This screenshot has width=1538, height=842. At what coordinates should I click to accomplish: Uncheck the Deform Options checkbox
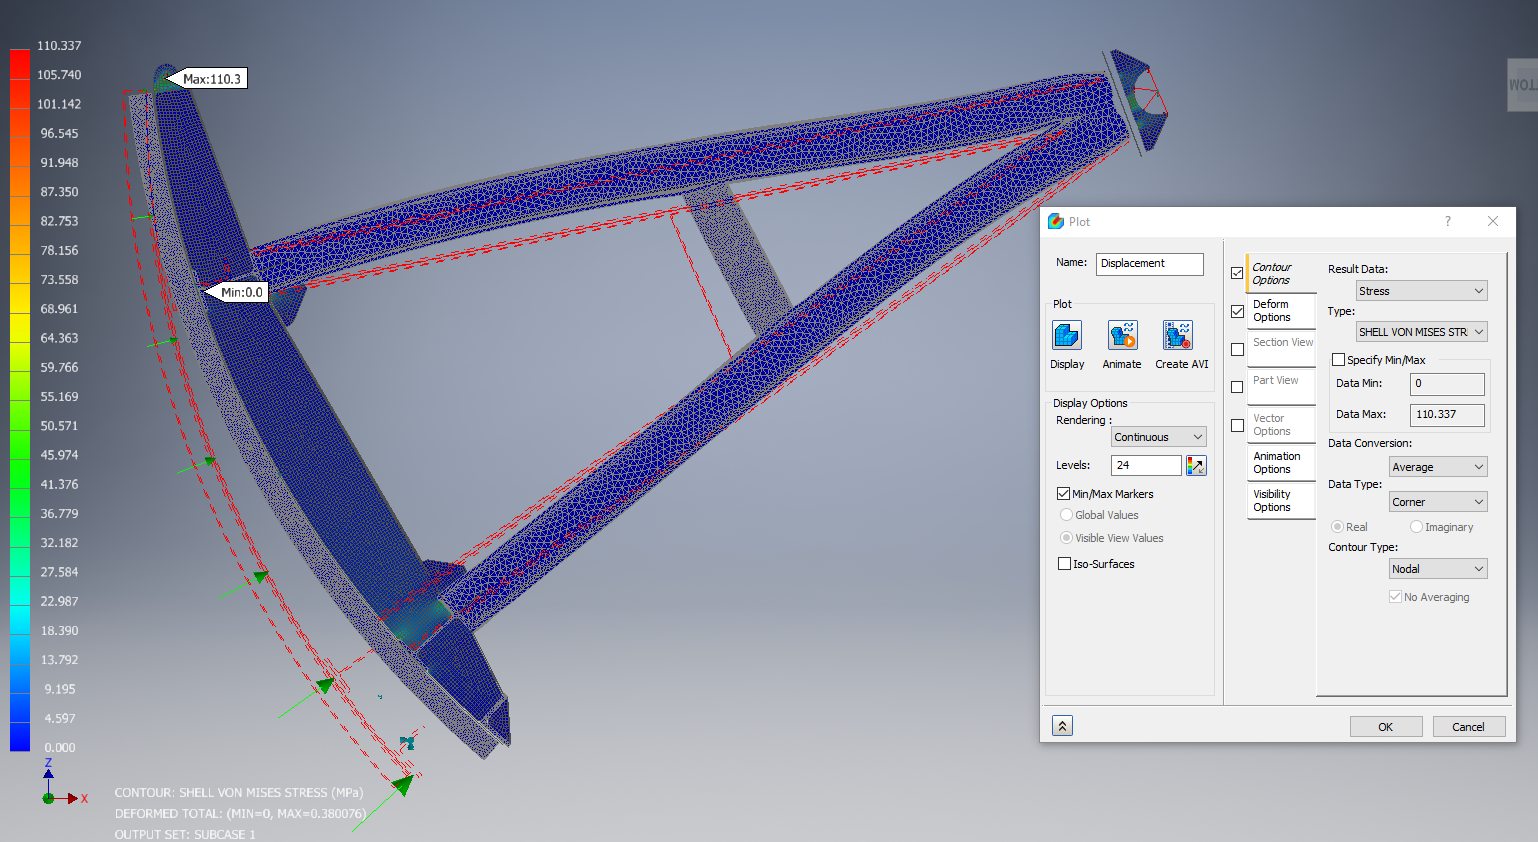1237,311
